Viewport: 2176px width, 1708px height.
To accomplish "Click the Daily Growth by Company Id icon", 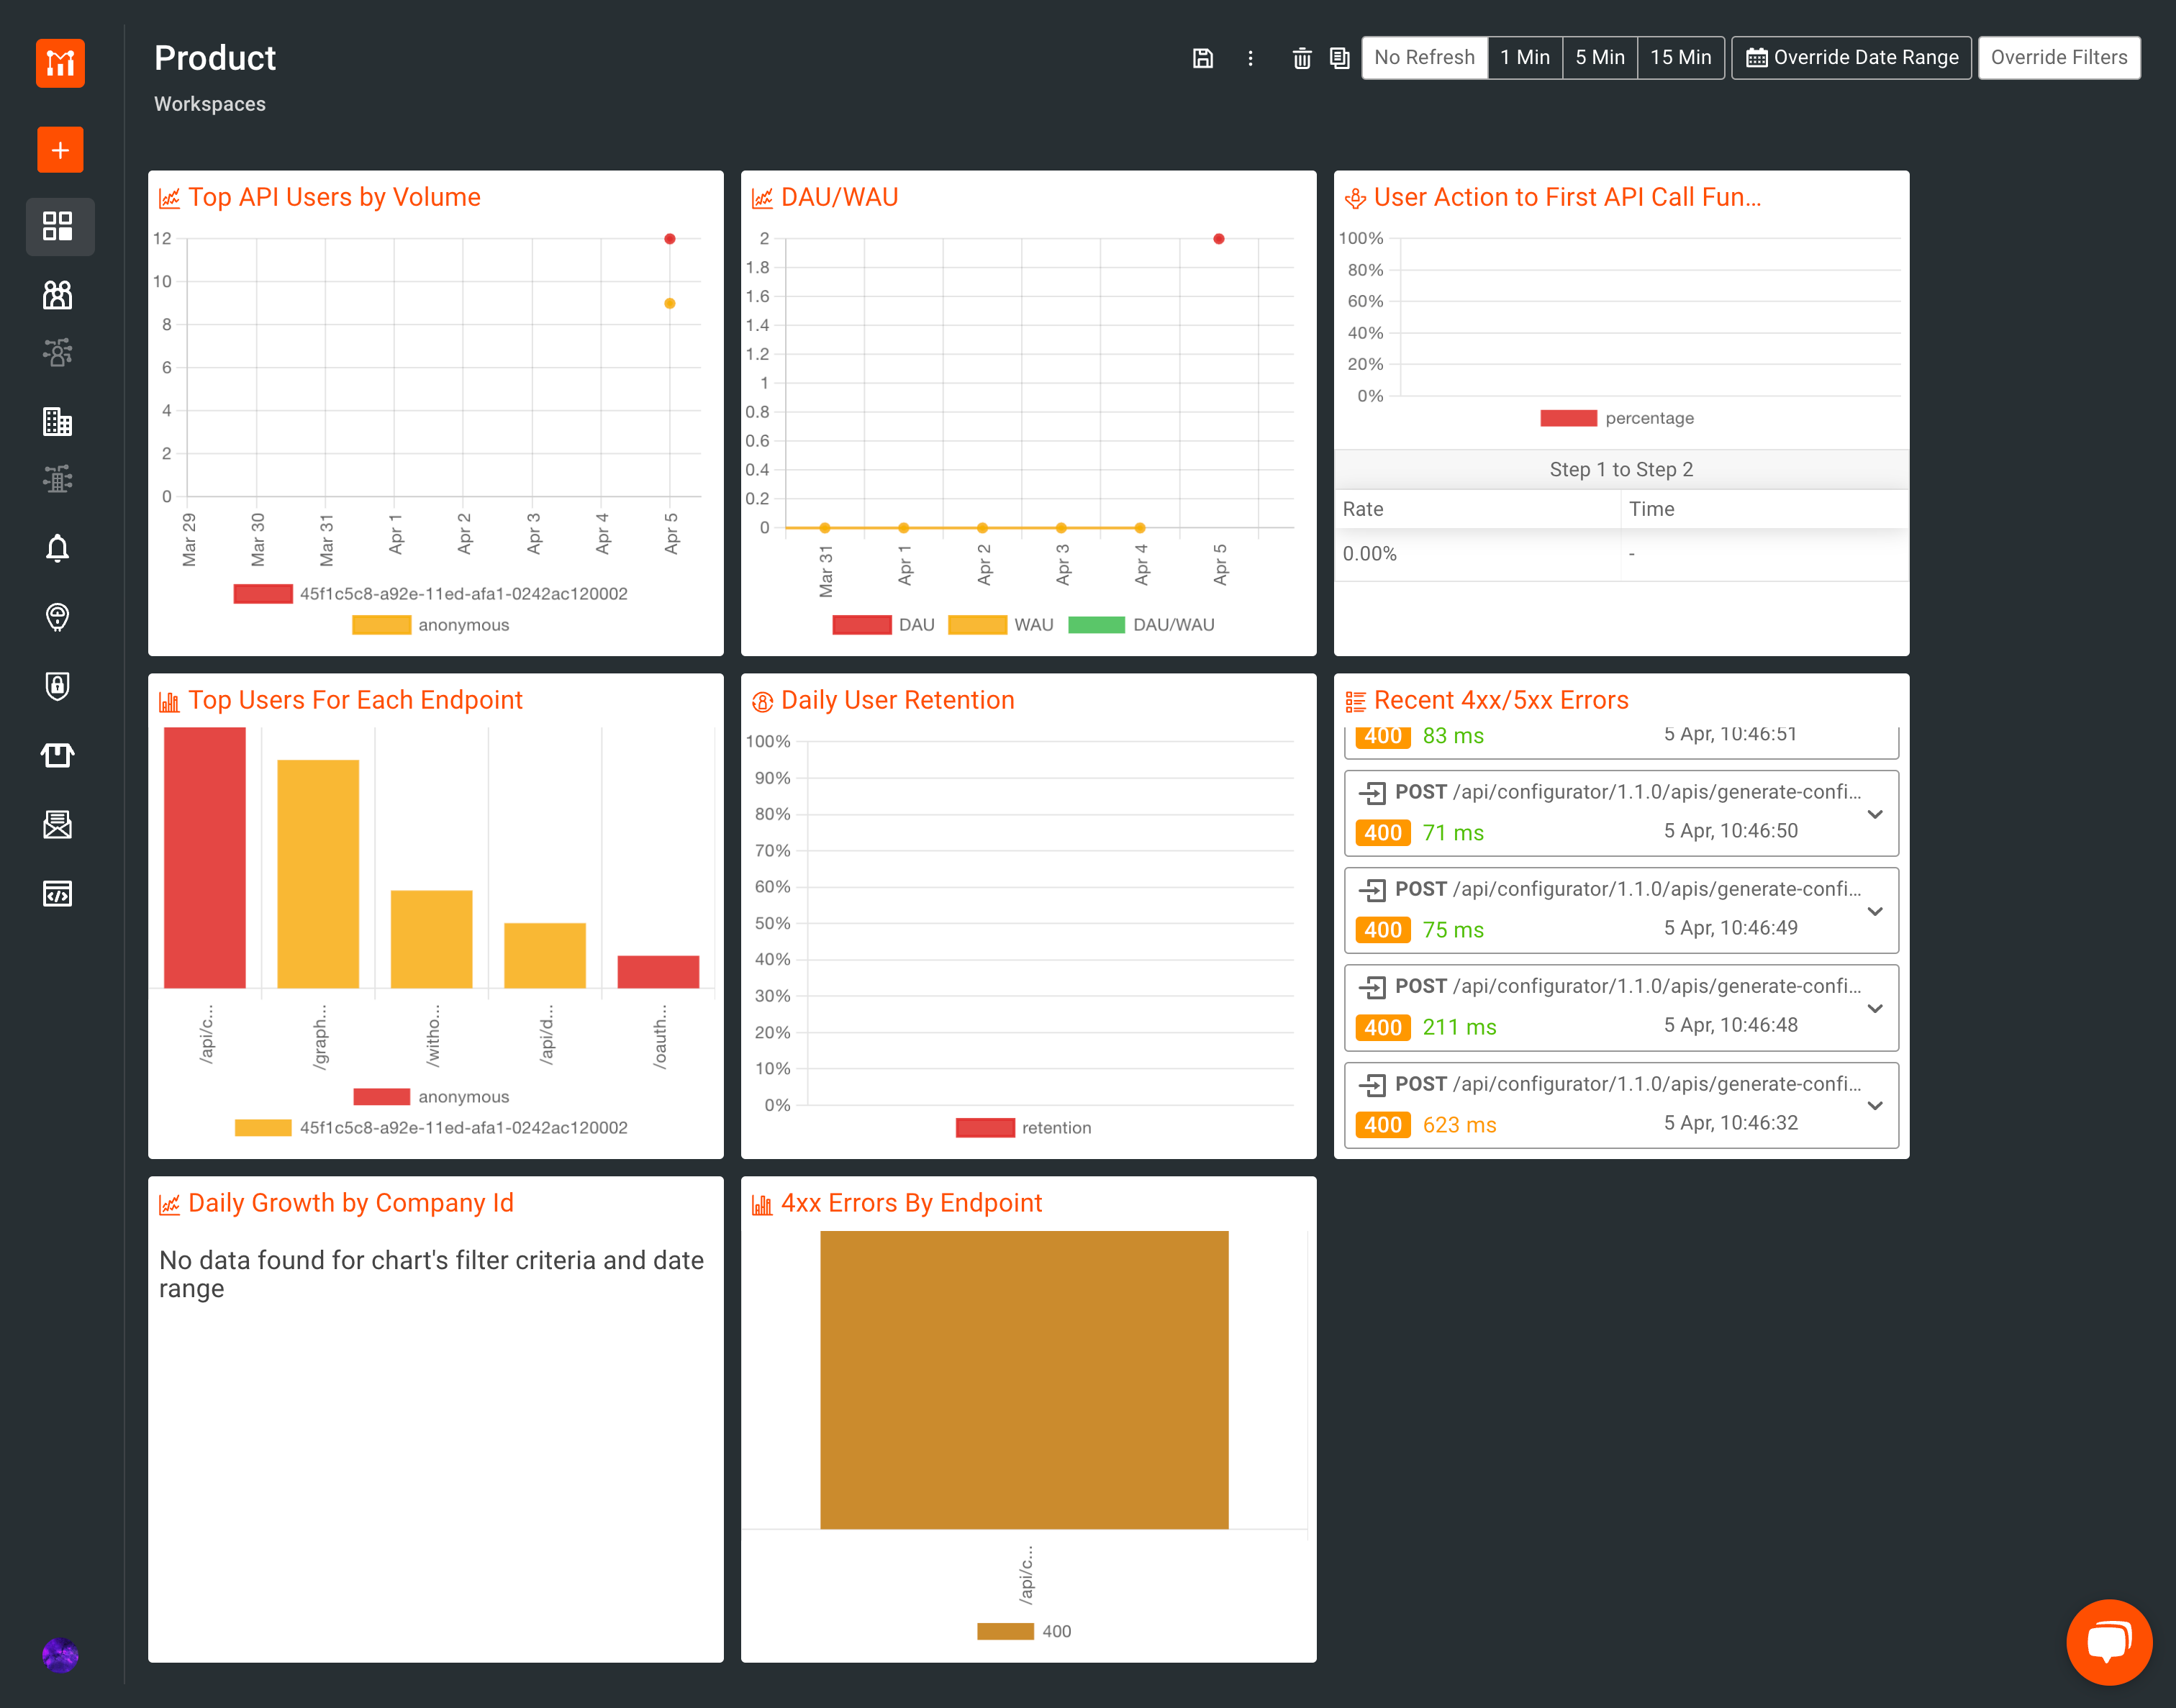I will coord(169,1204).
